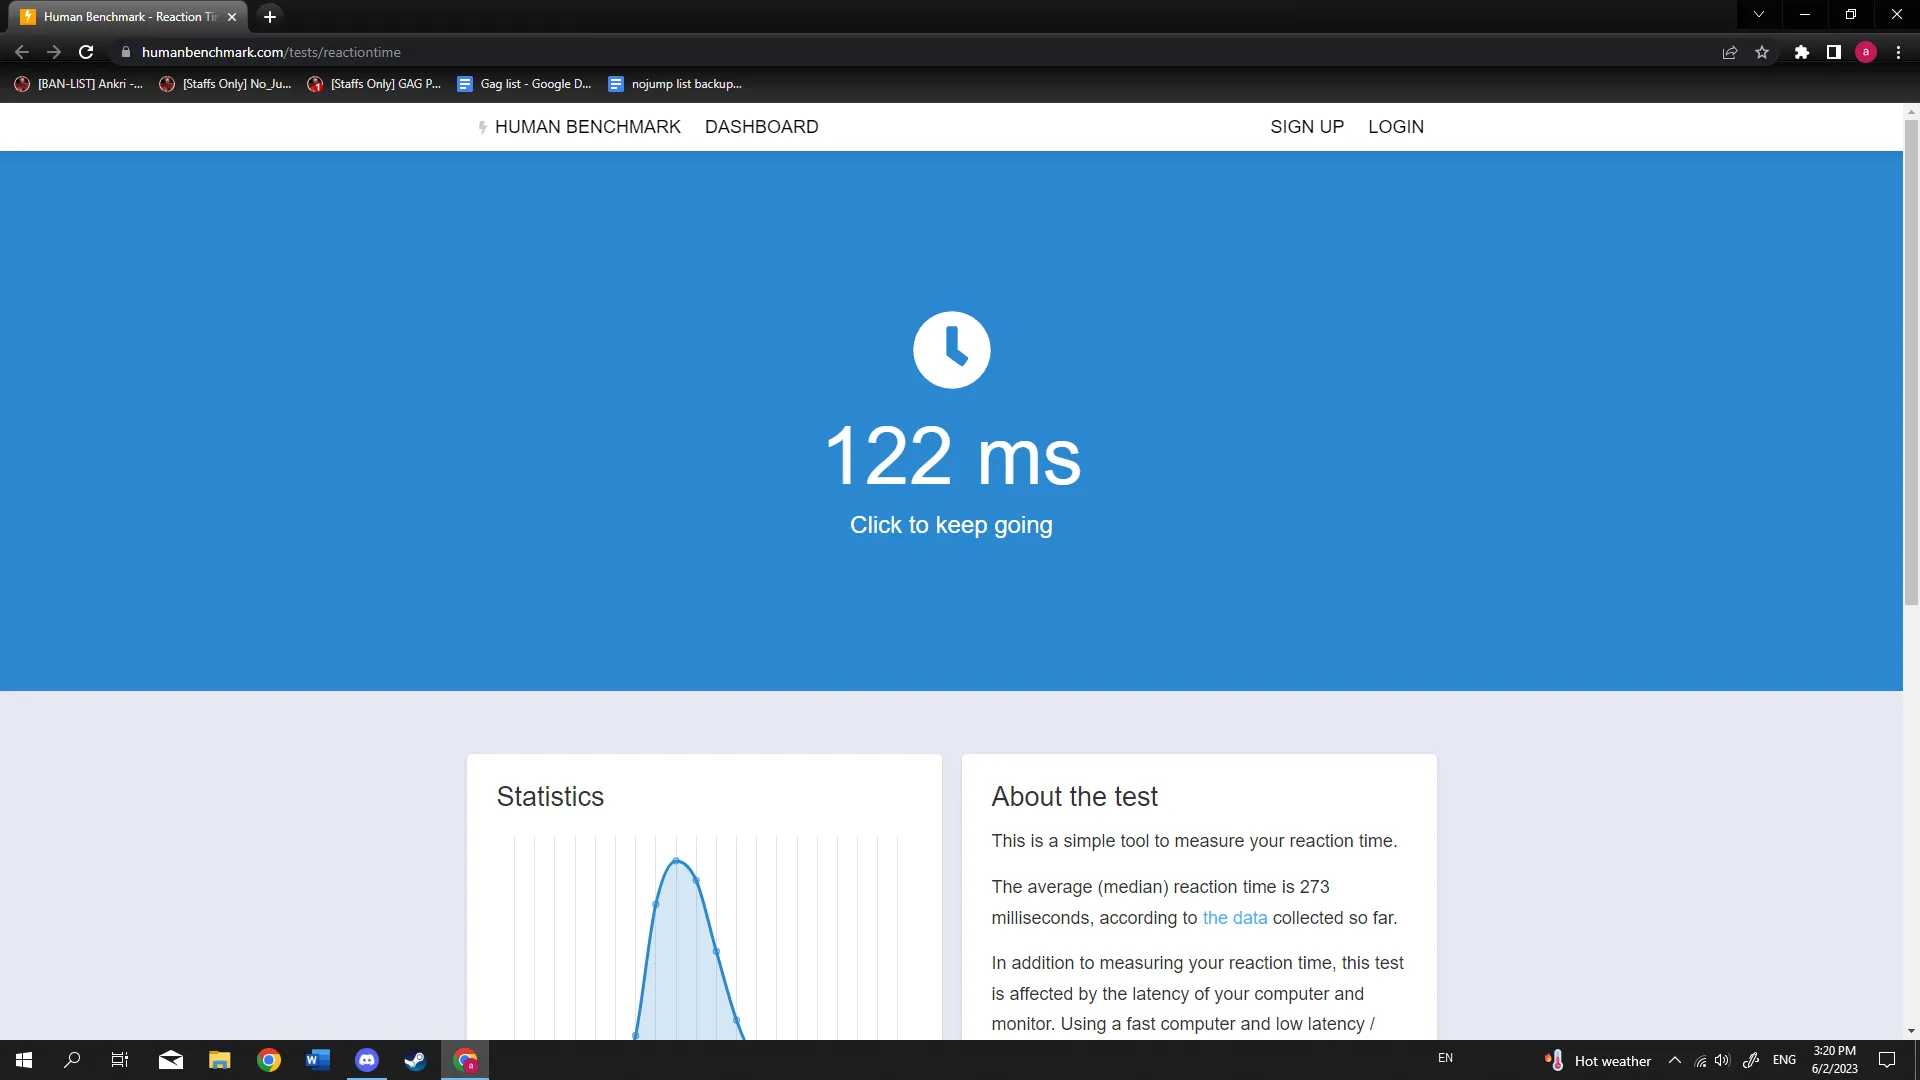The image size is (1920, 1080).
Task: Open the Gag list - Google Docs bookmark
Action: (525, 84)
